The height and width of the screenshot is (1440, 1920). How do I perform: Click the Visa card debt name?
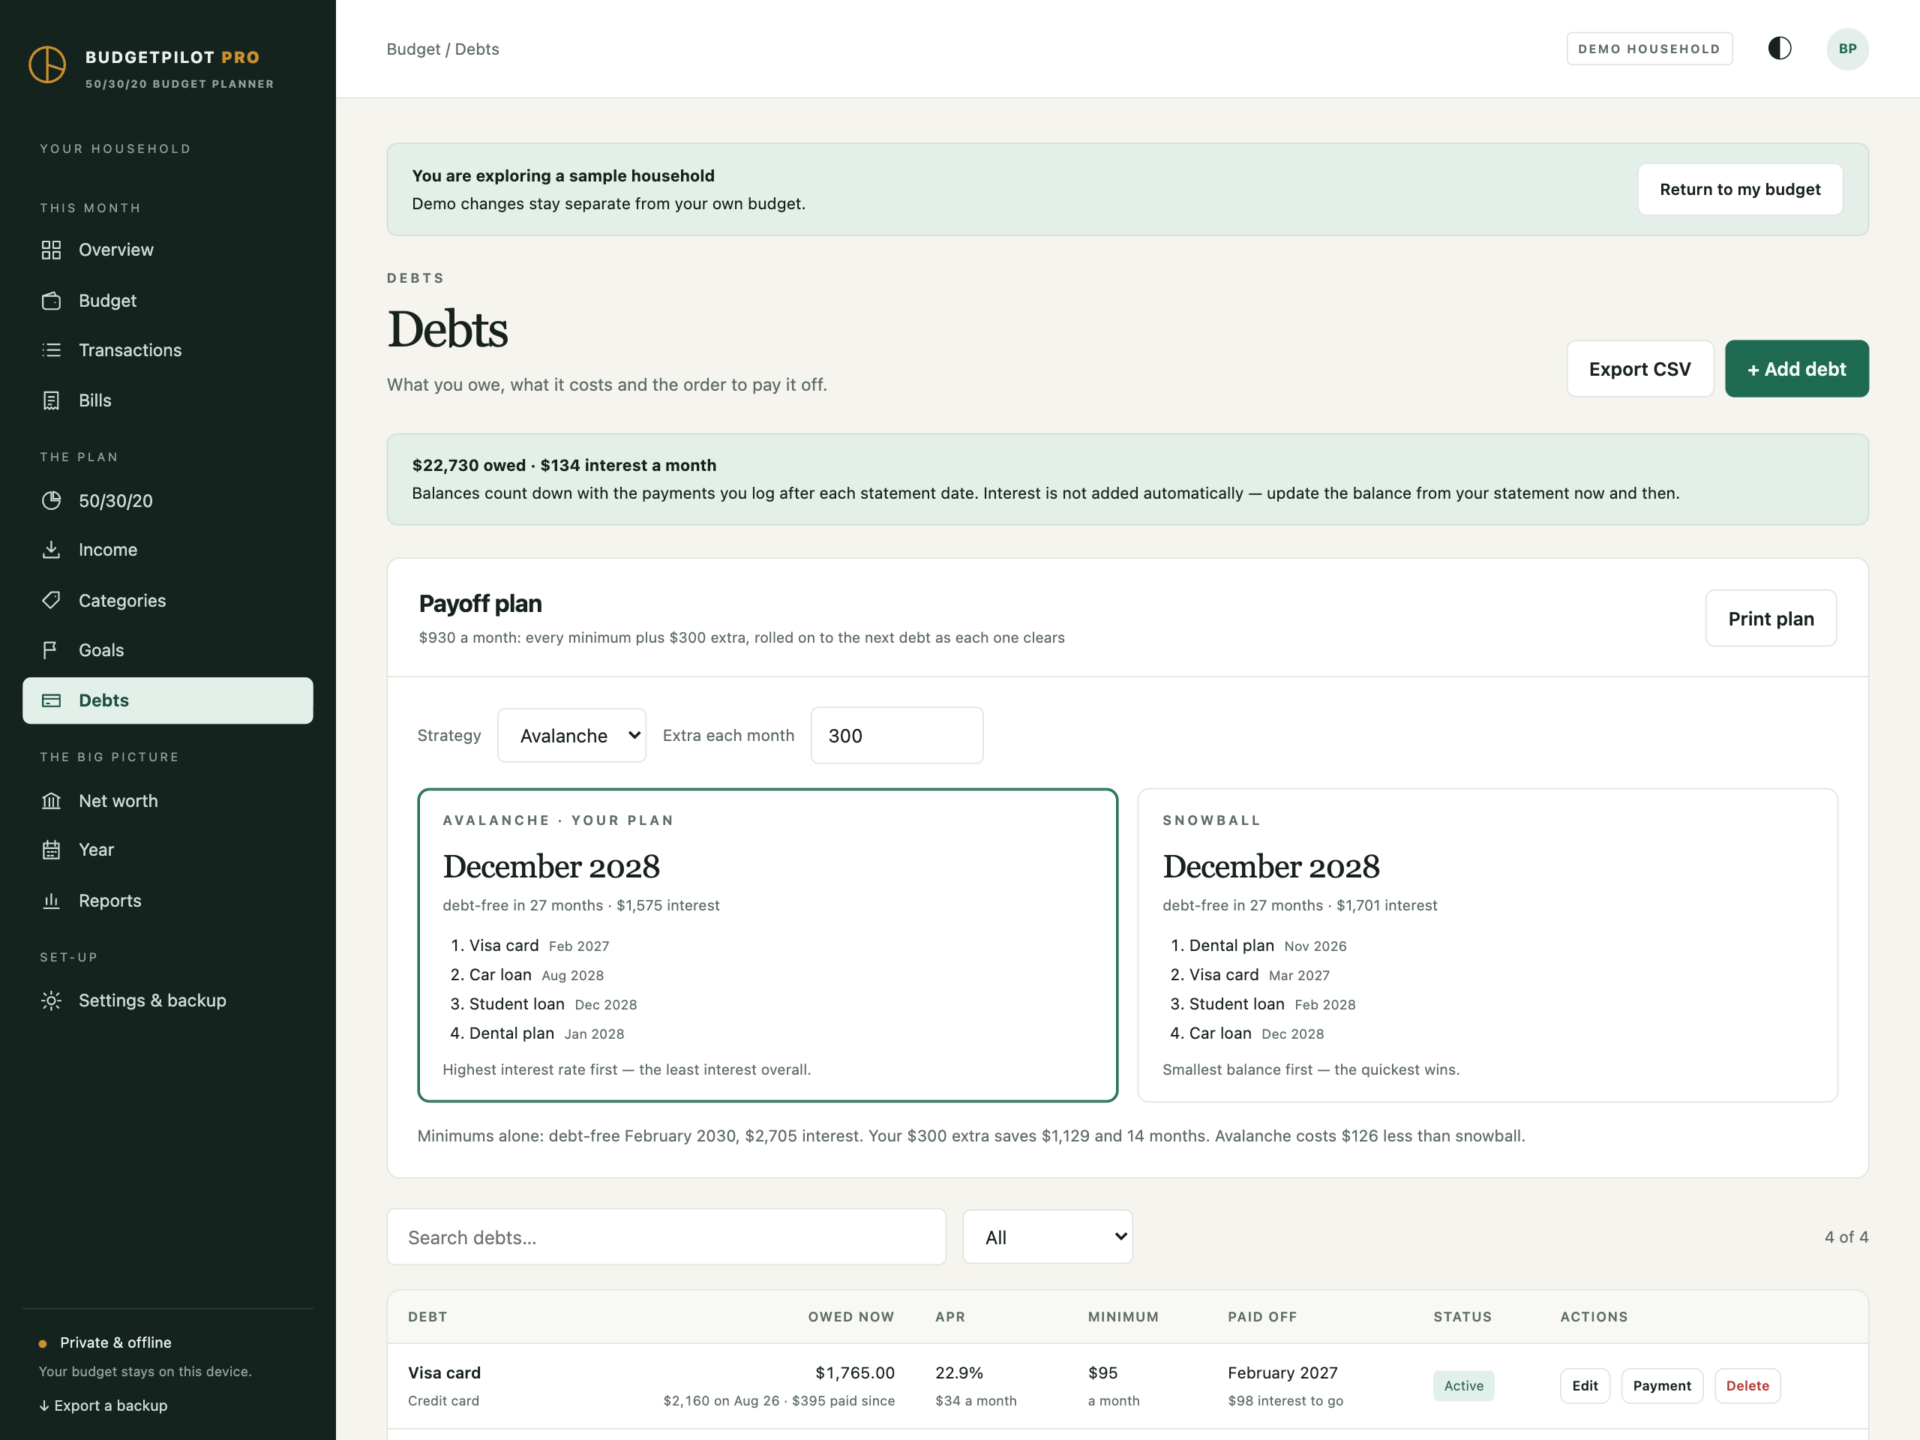pos(444,1373)
